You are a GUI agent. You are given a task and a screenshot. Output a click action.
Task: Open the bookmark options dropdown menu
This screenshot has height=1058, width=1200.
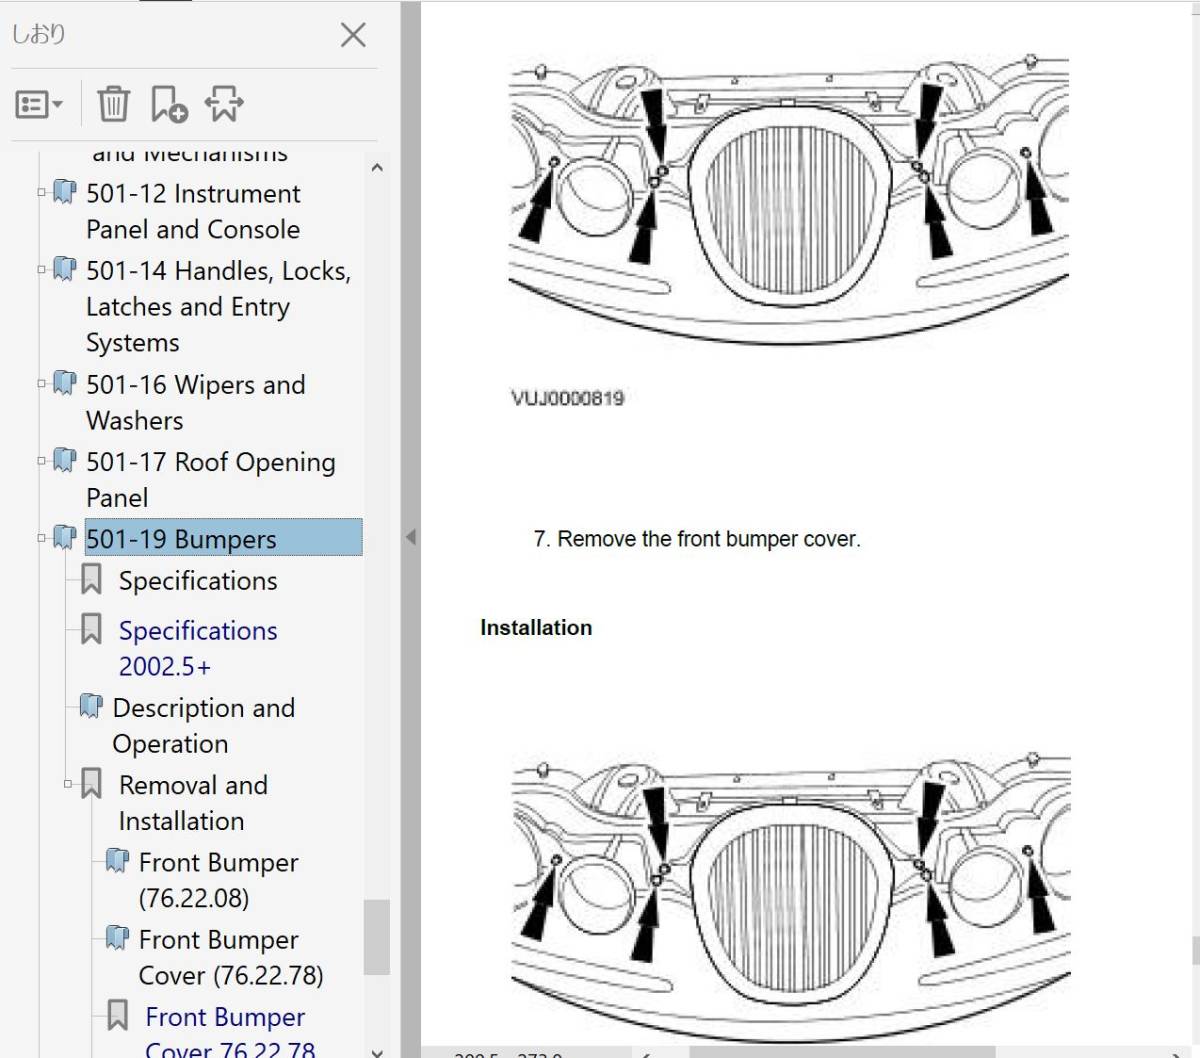point(40,103)
